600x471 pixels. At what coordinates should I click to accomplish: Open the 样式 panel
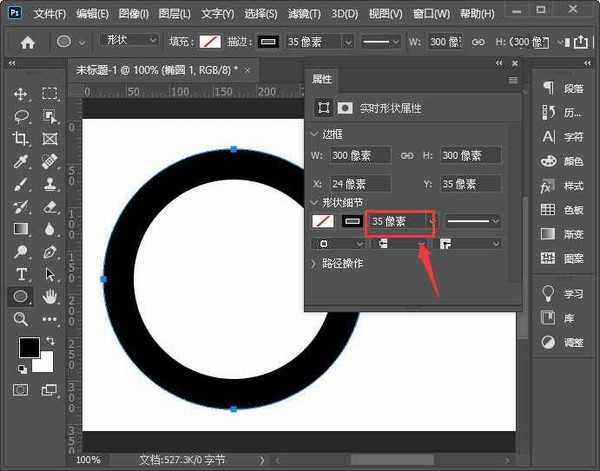pos(563,186)
